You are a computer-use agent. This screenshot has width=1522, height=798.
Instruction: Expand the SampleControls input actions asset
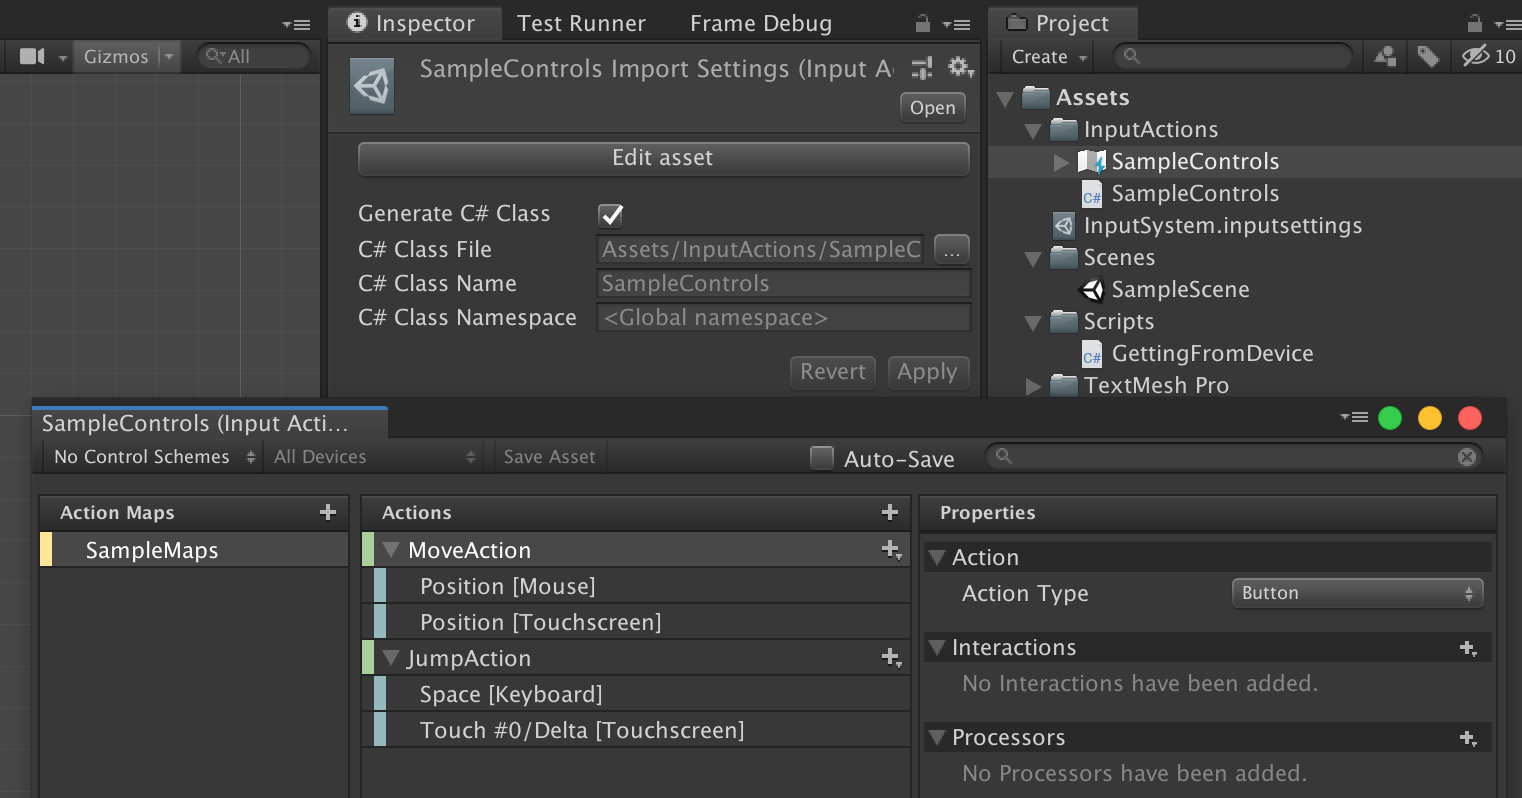(1061, 162)
